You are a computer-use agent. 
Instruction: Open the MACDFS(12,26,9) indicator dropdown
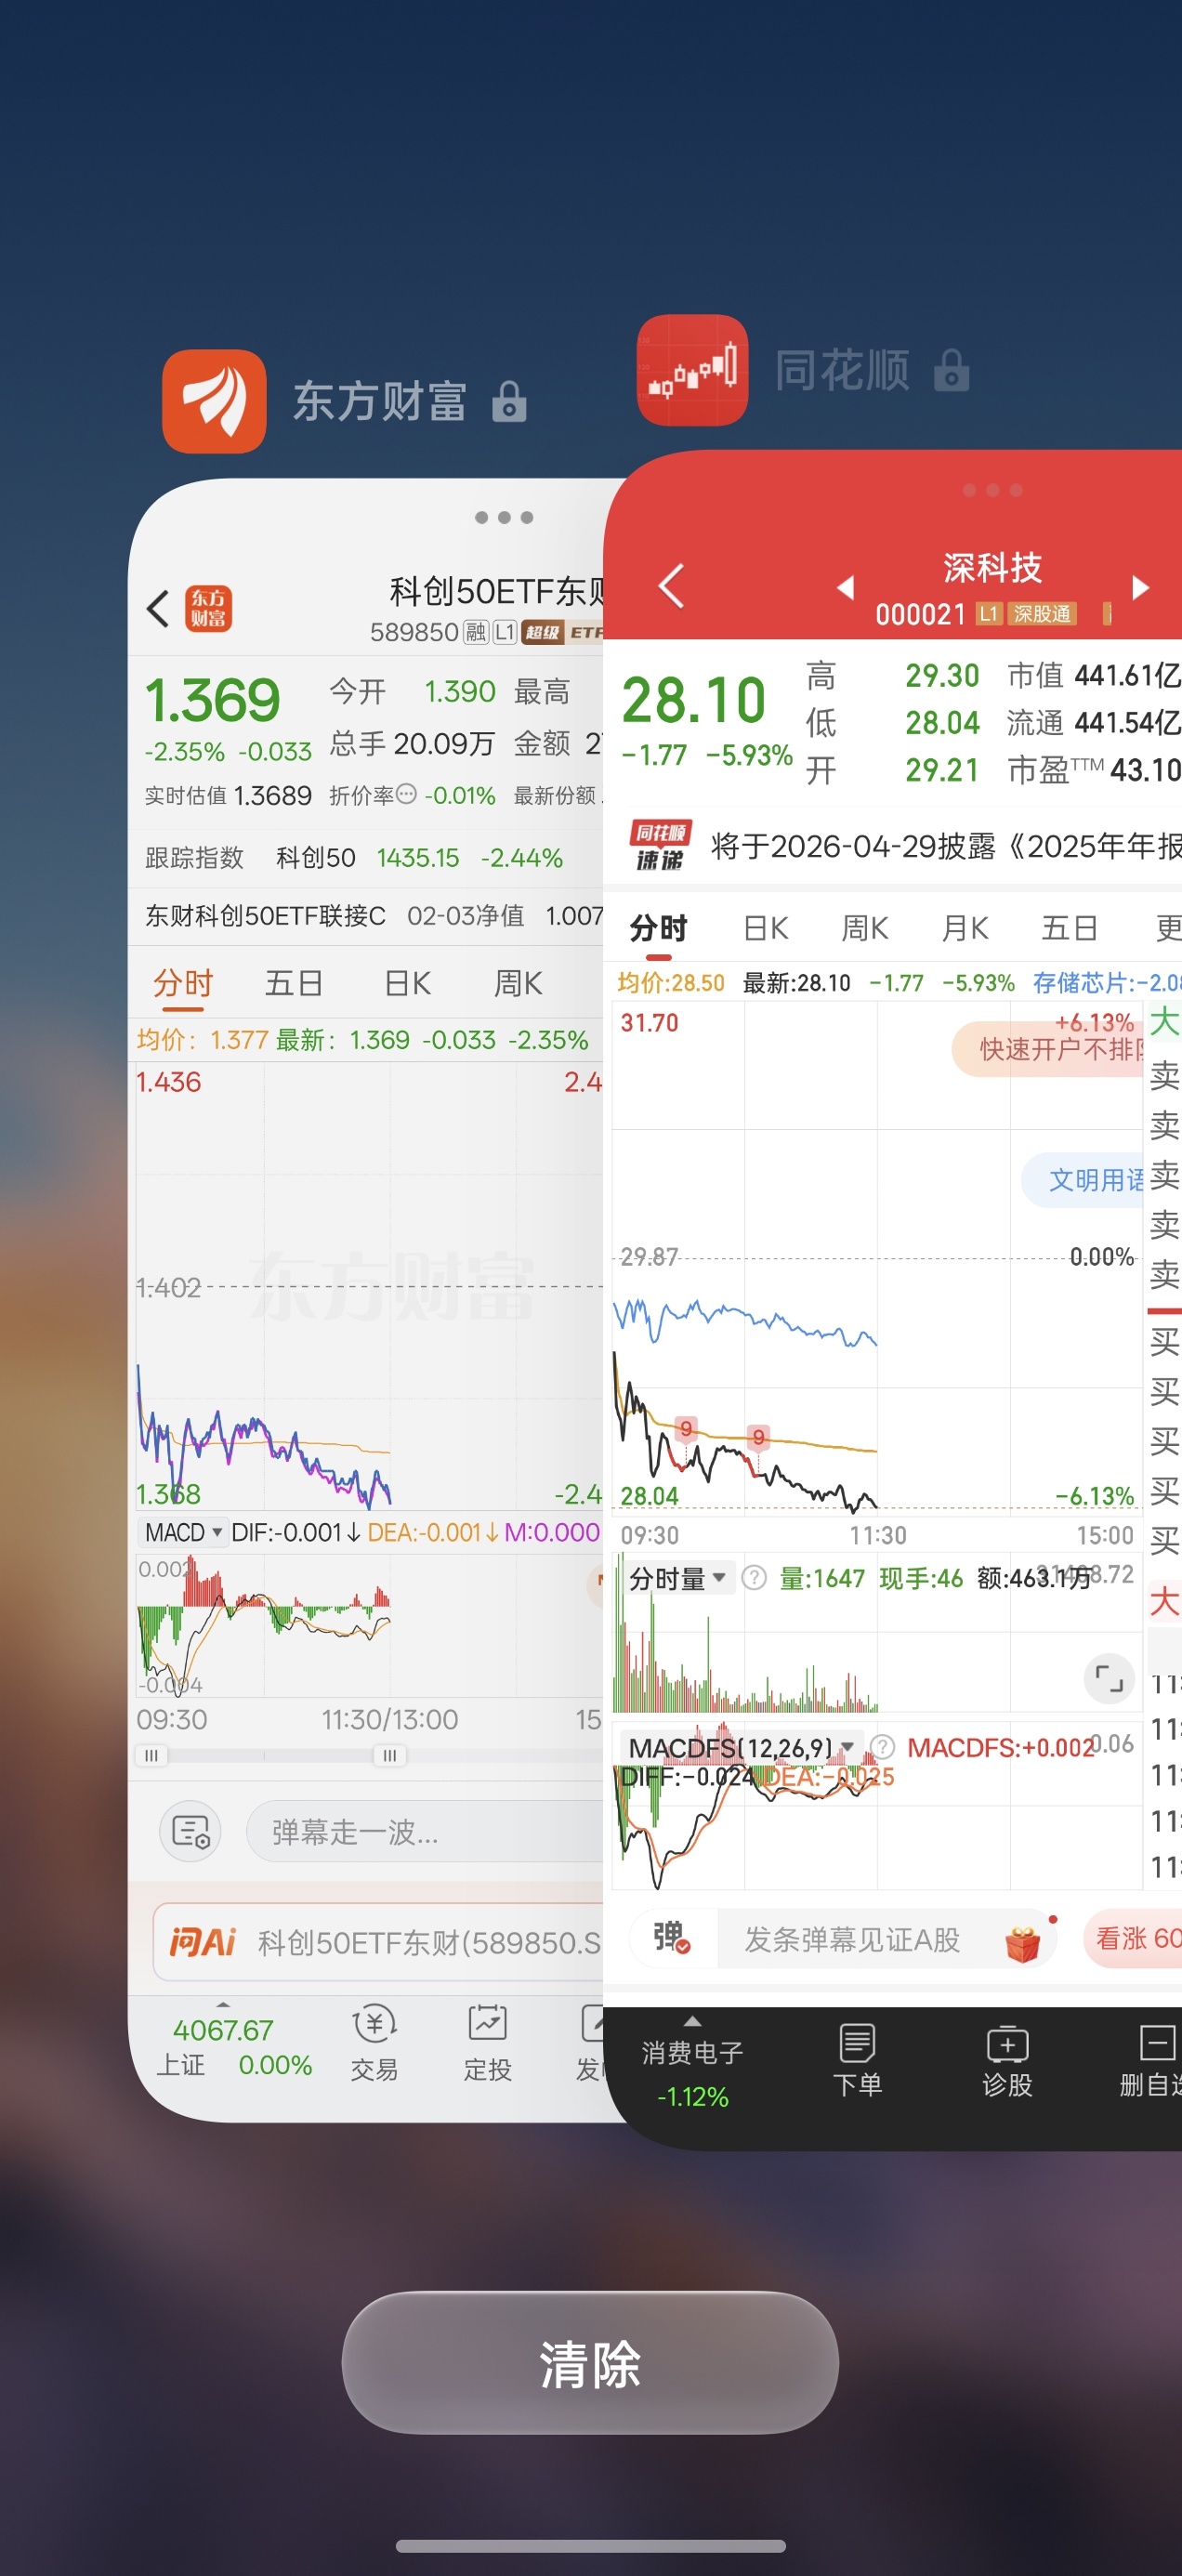coord(740,1747)
